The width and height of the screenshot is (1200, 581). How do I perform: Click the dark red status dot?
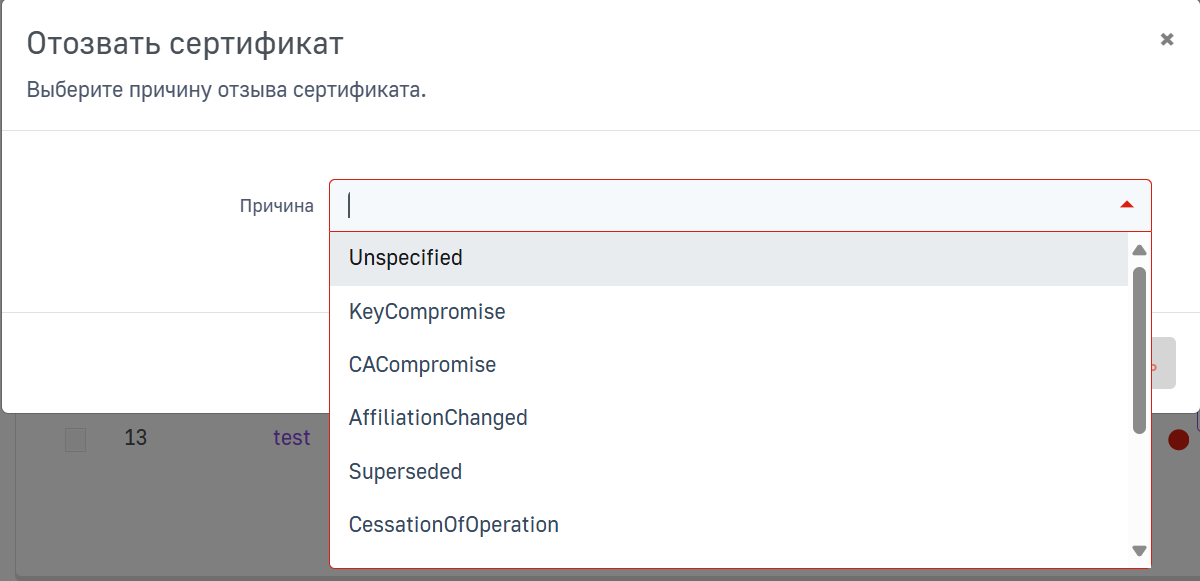pyautogui.click(x=1178, y=439)
